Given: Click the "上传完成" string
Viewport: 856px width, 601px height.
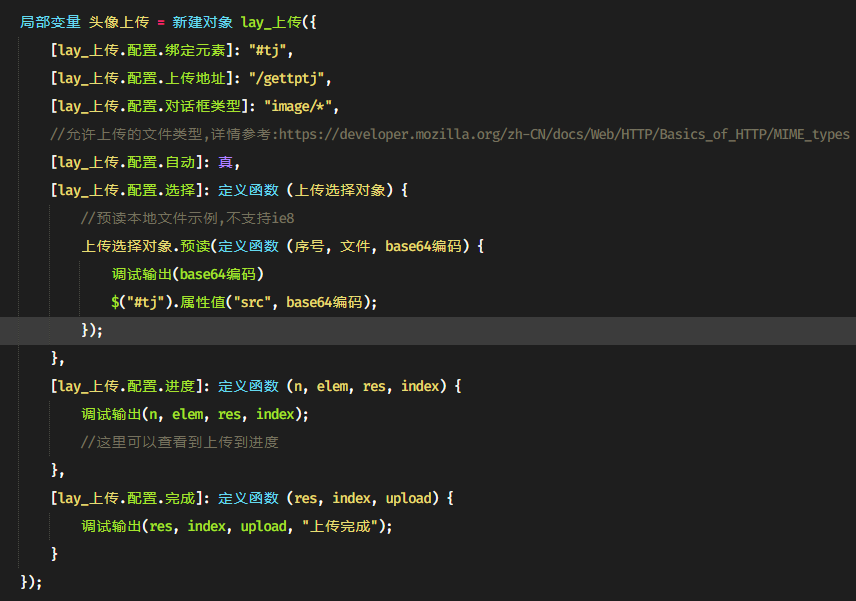Looking at the screenshot, I should [x=340, y=526].
